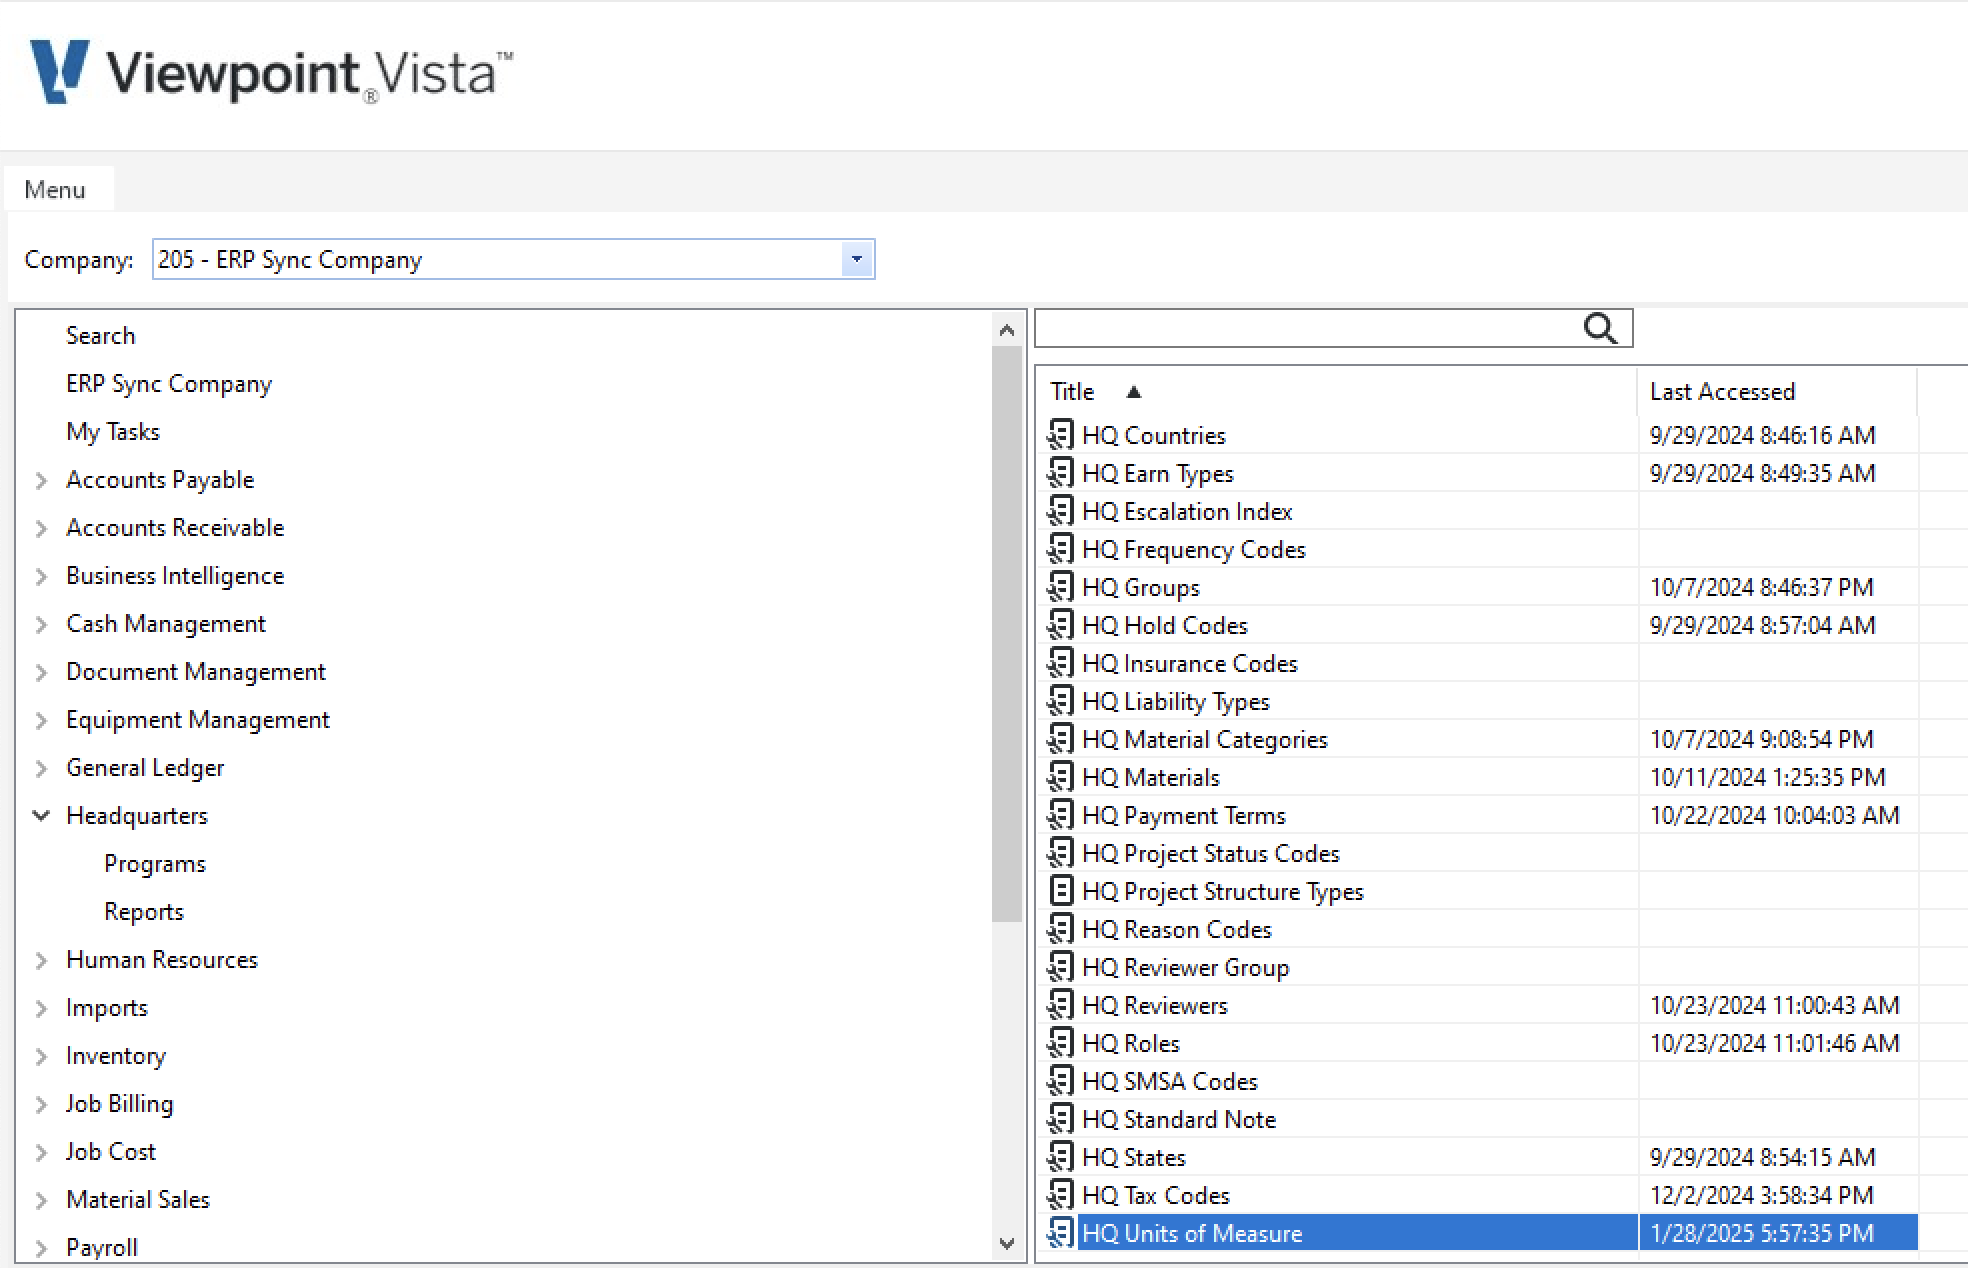
Task: Click the Viewpoint Vista logo
Action: point(271,72)
